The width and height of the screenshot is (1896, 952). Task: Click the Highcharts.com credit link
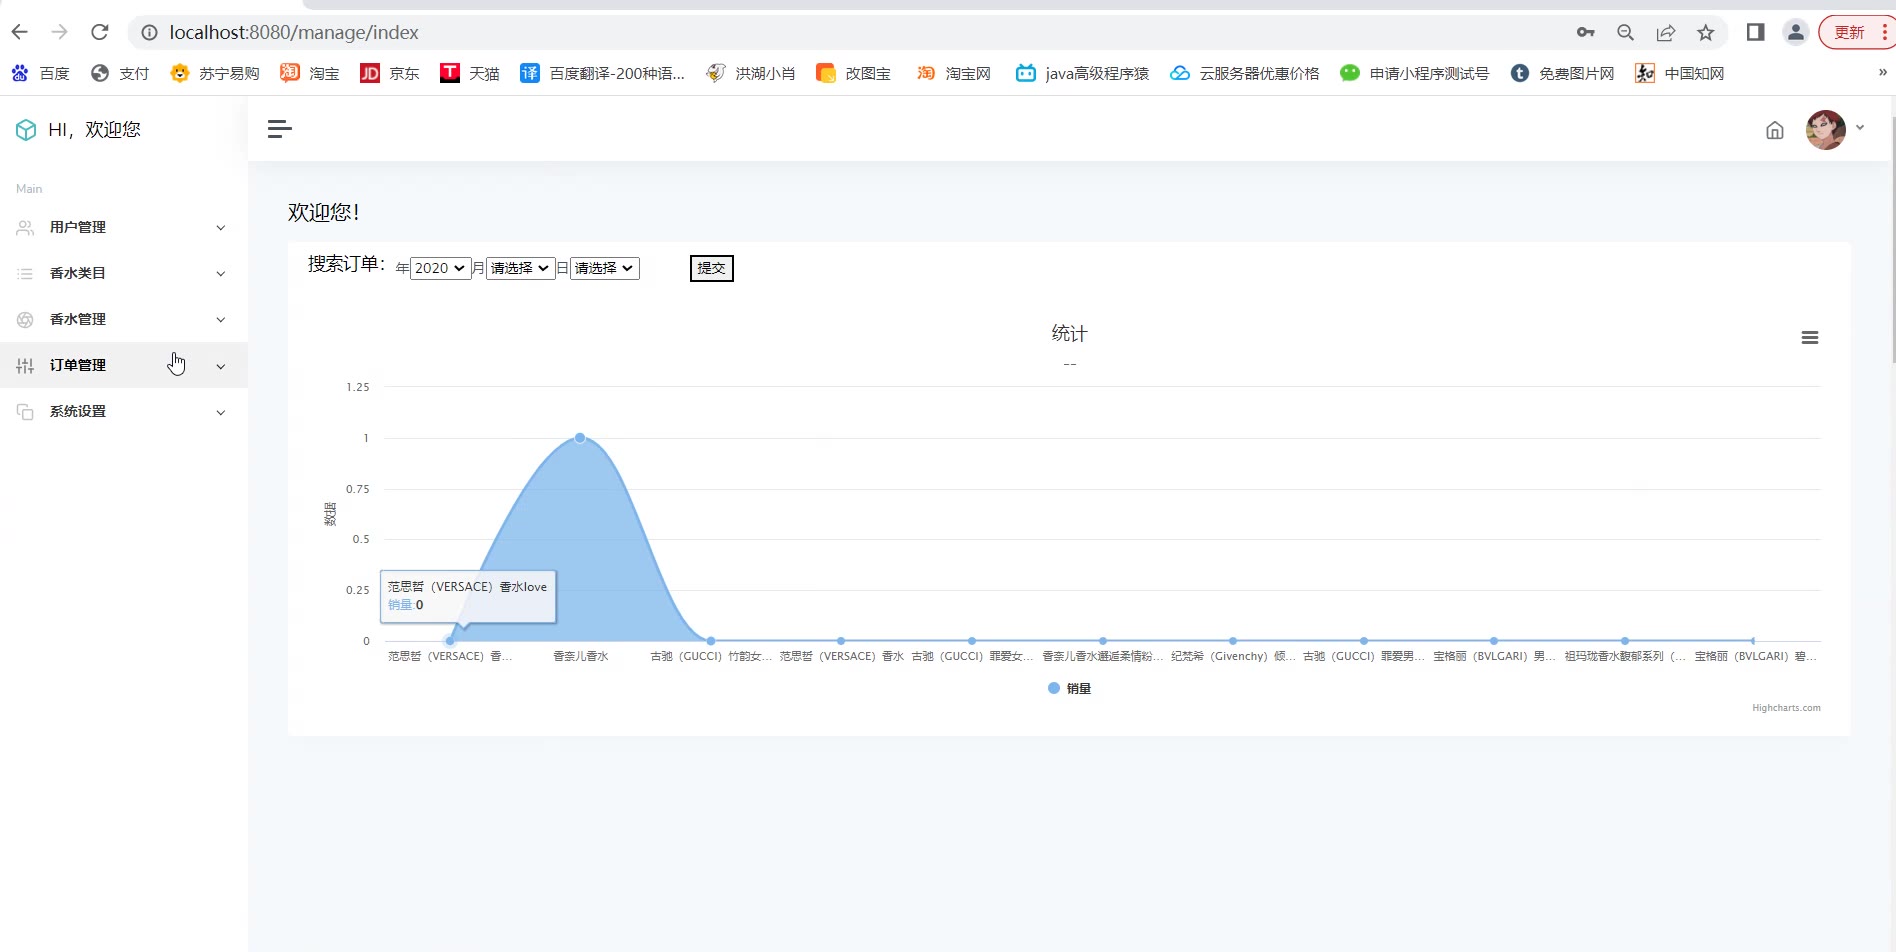click(x=1786, y=708)
